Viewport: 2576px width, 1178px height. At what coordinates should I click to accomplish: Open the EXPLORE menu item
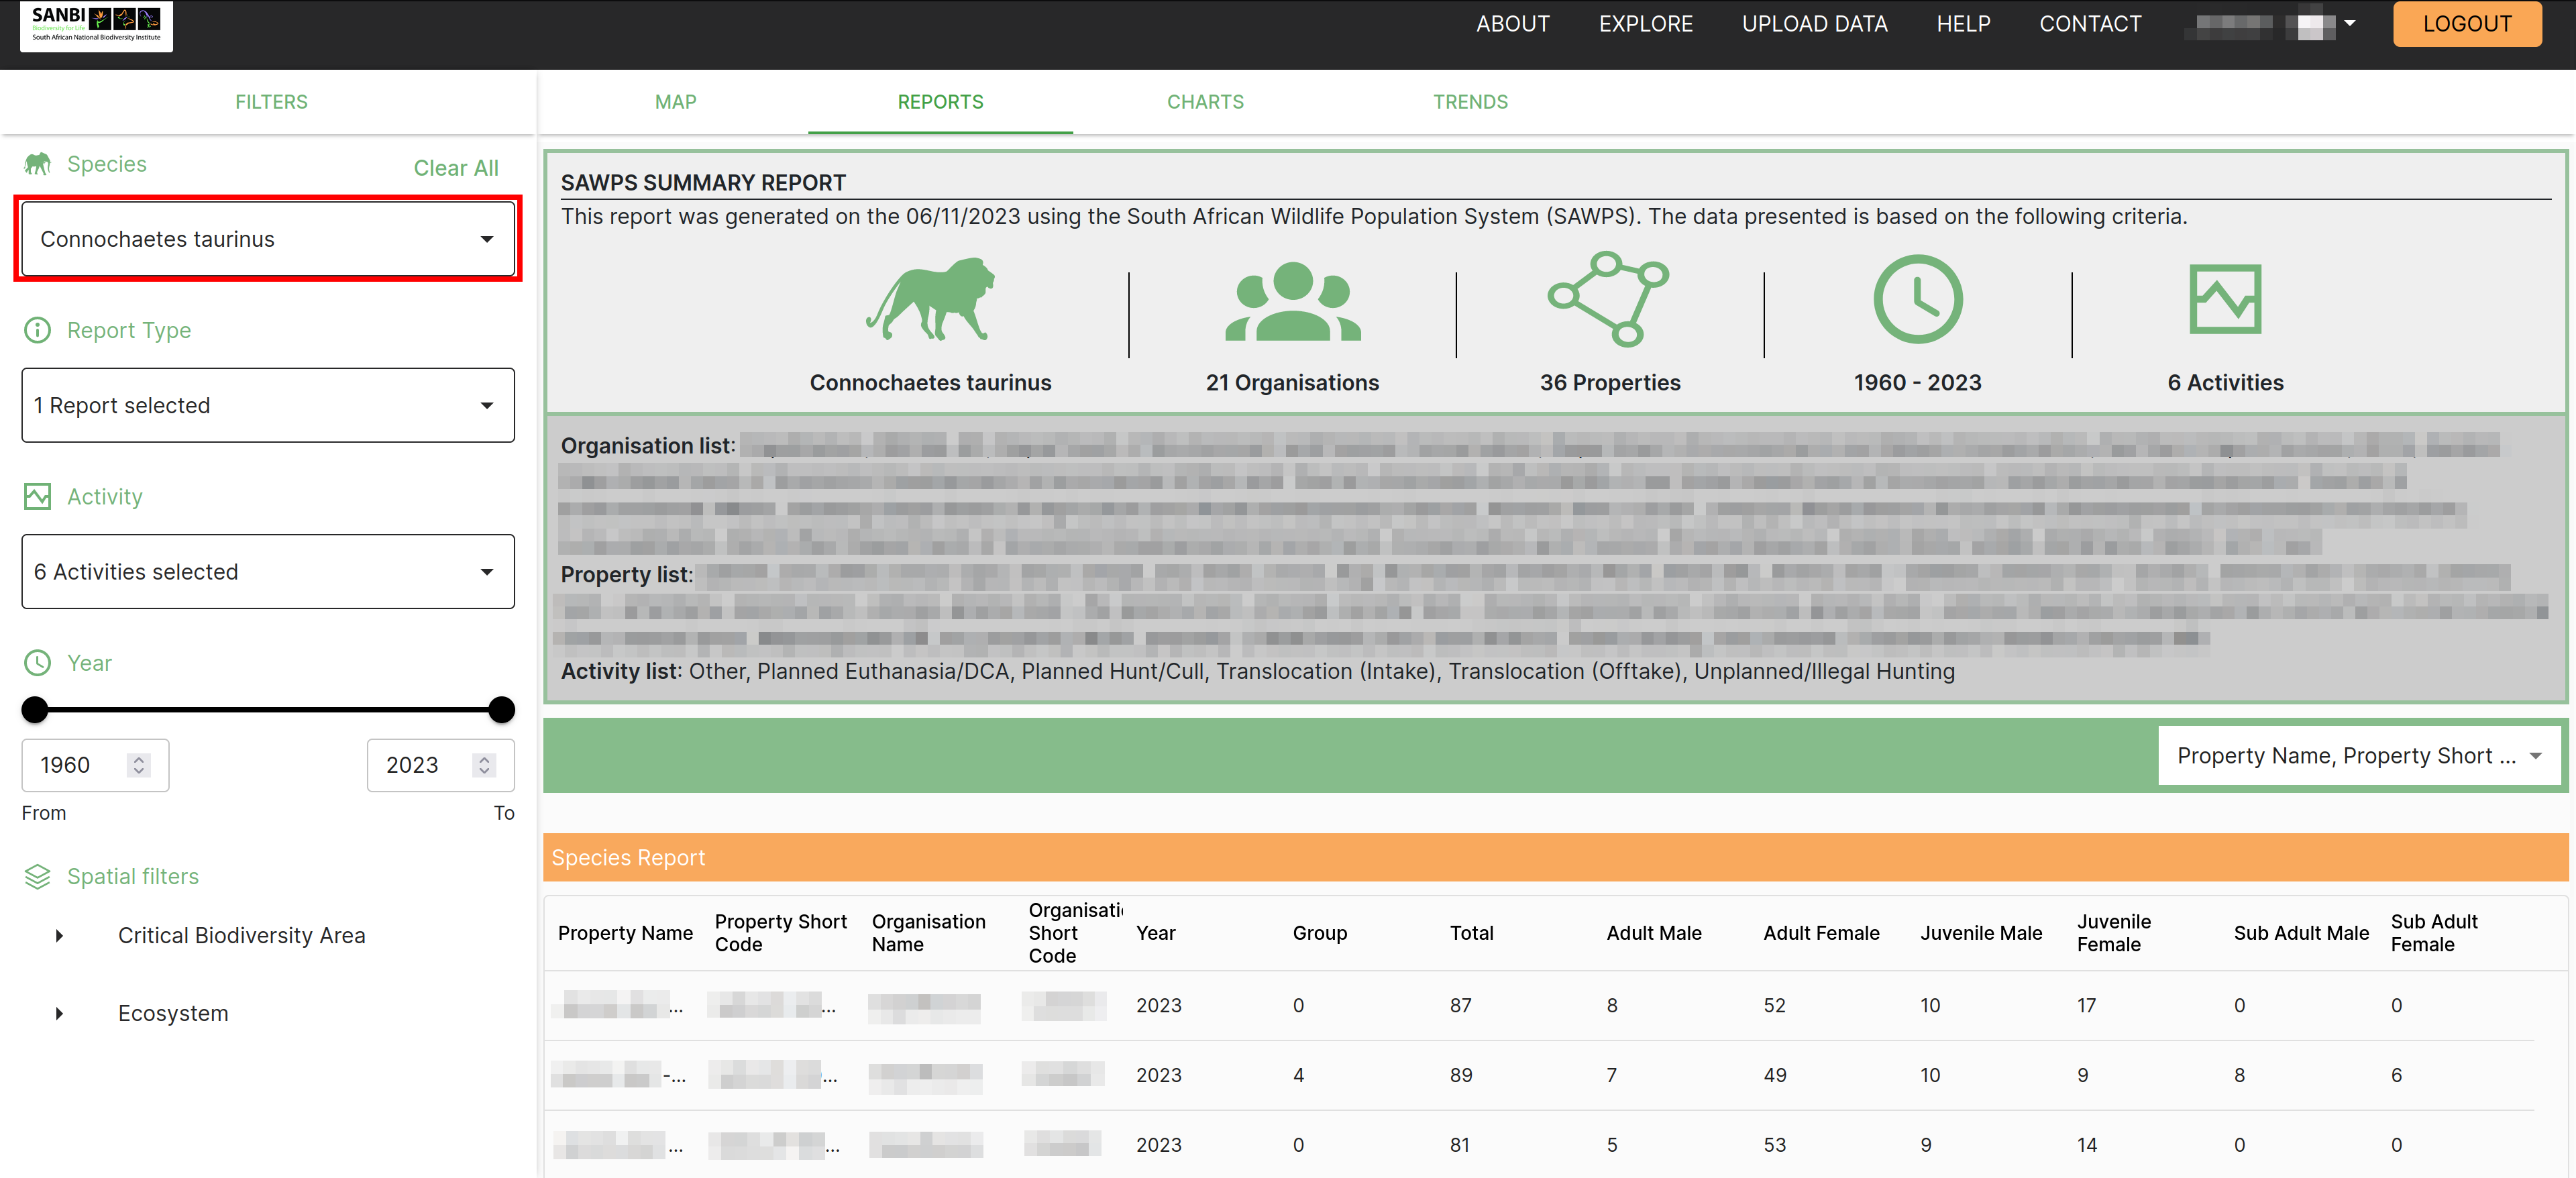[x=1645, y=24]
